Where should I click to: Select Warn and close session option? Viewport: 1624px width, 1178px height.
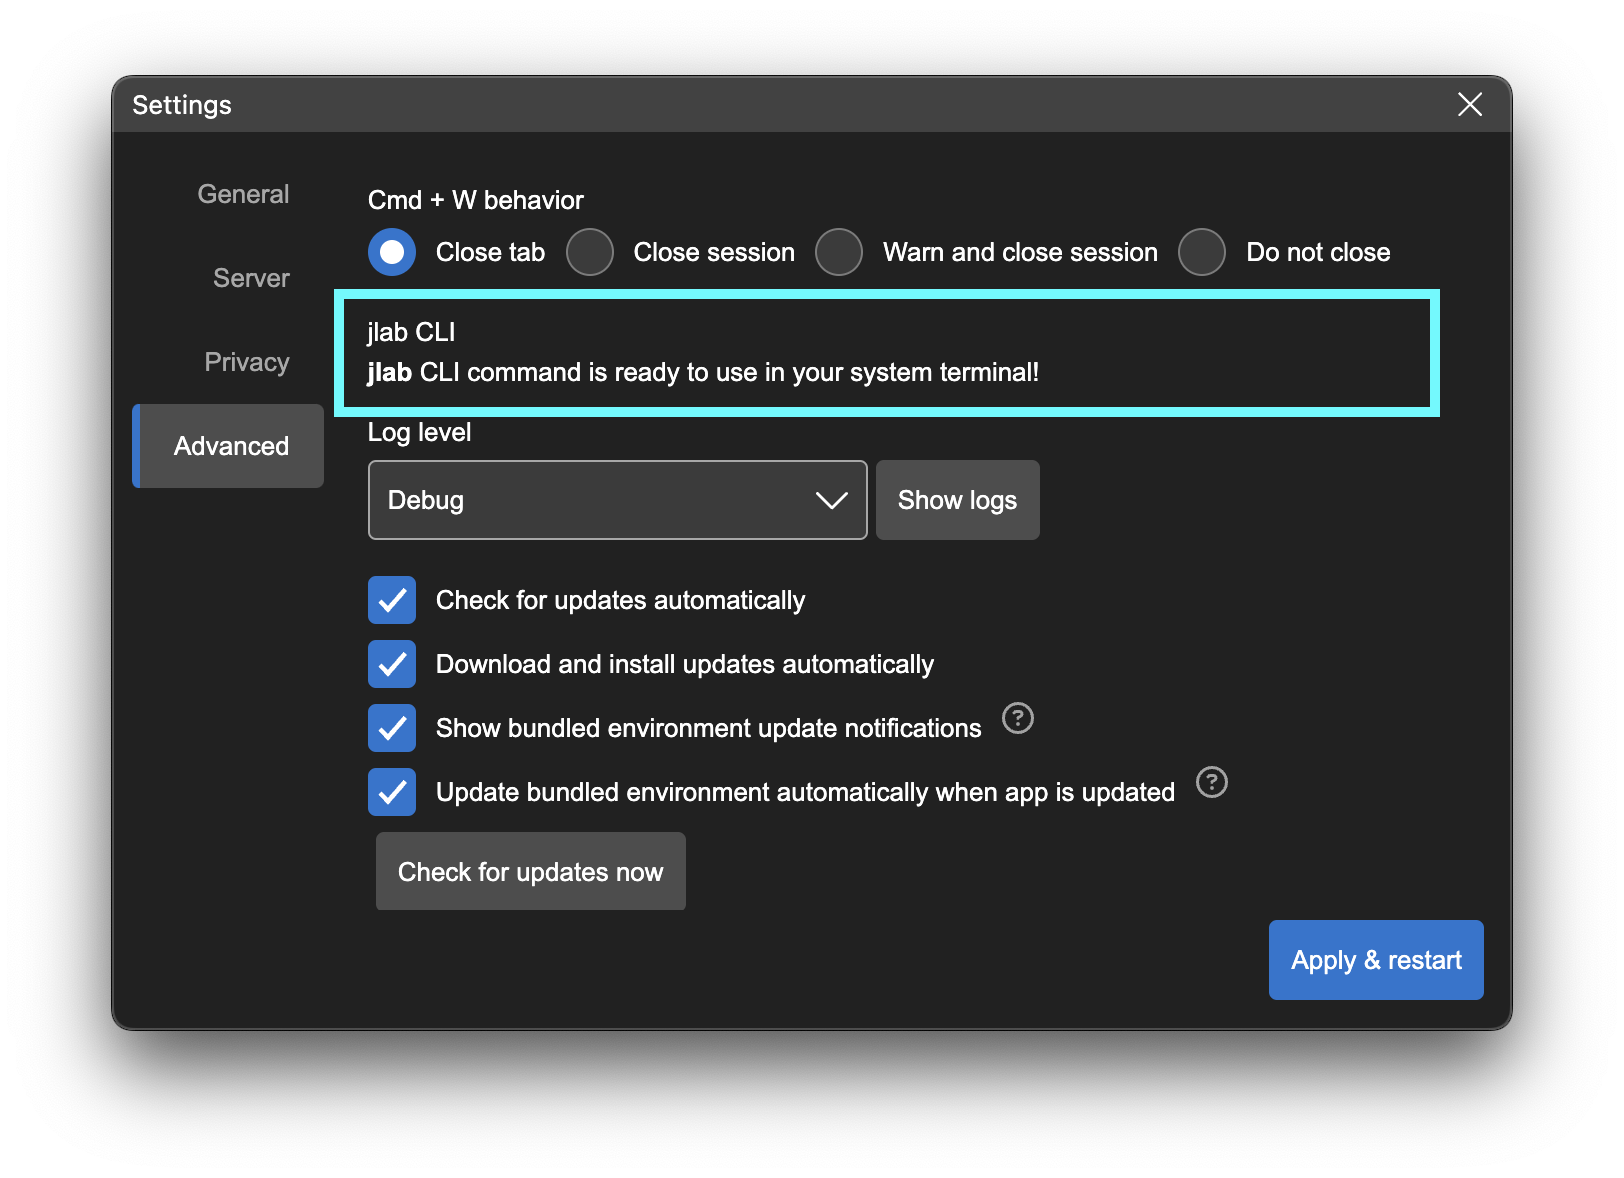(x=839, y=252)
